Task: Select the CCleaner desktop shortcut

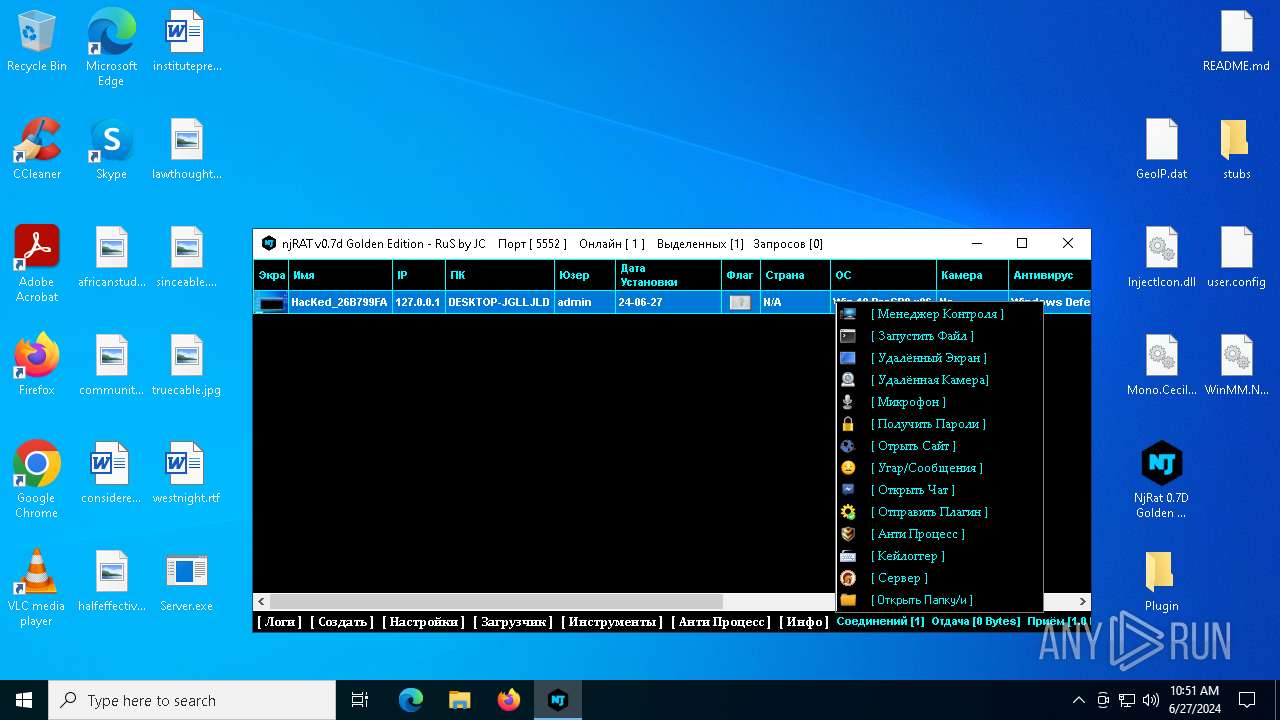Action: click(37, 148)
